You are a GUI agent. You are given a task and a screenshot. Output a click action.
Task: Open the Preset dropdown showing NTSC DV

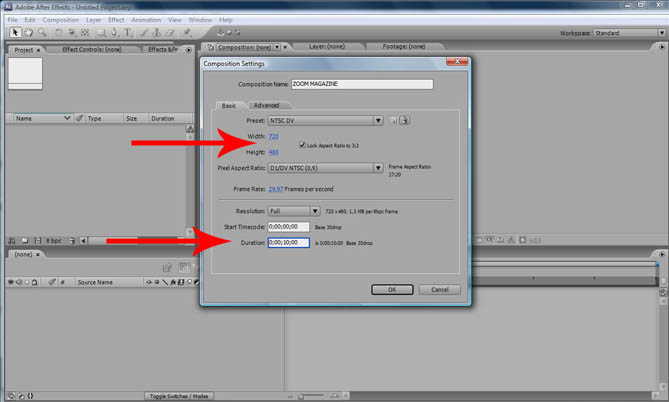[x=326, y=121]
